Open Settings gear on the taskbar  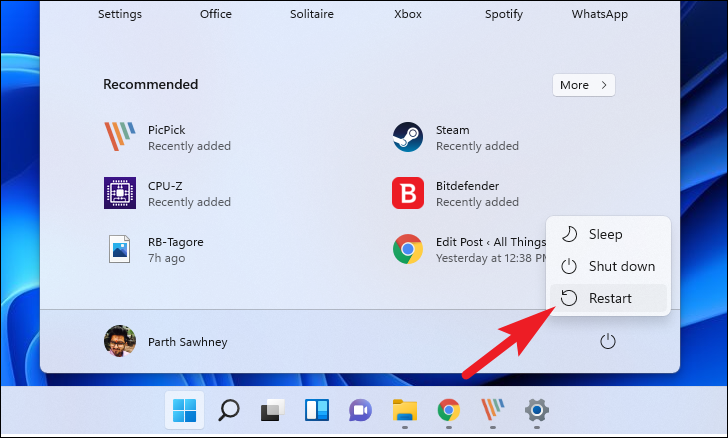click(537, 410)
